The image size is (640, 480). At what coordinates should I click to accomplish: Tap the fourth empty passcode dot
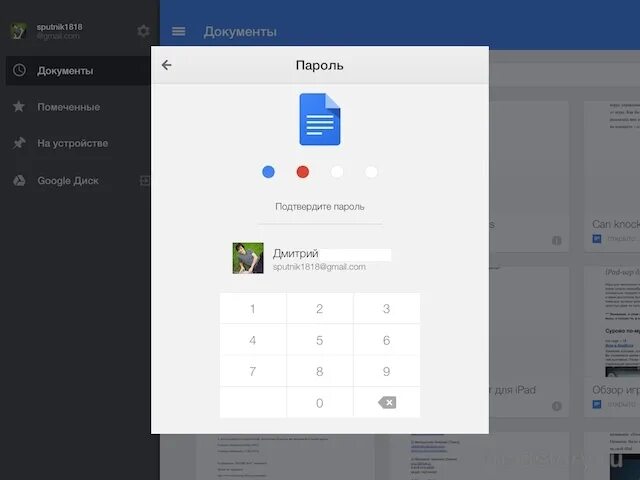tap(371, 172)
